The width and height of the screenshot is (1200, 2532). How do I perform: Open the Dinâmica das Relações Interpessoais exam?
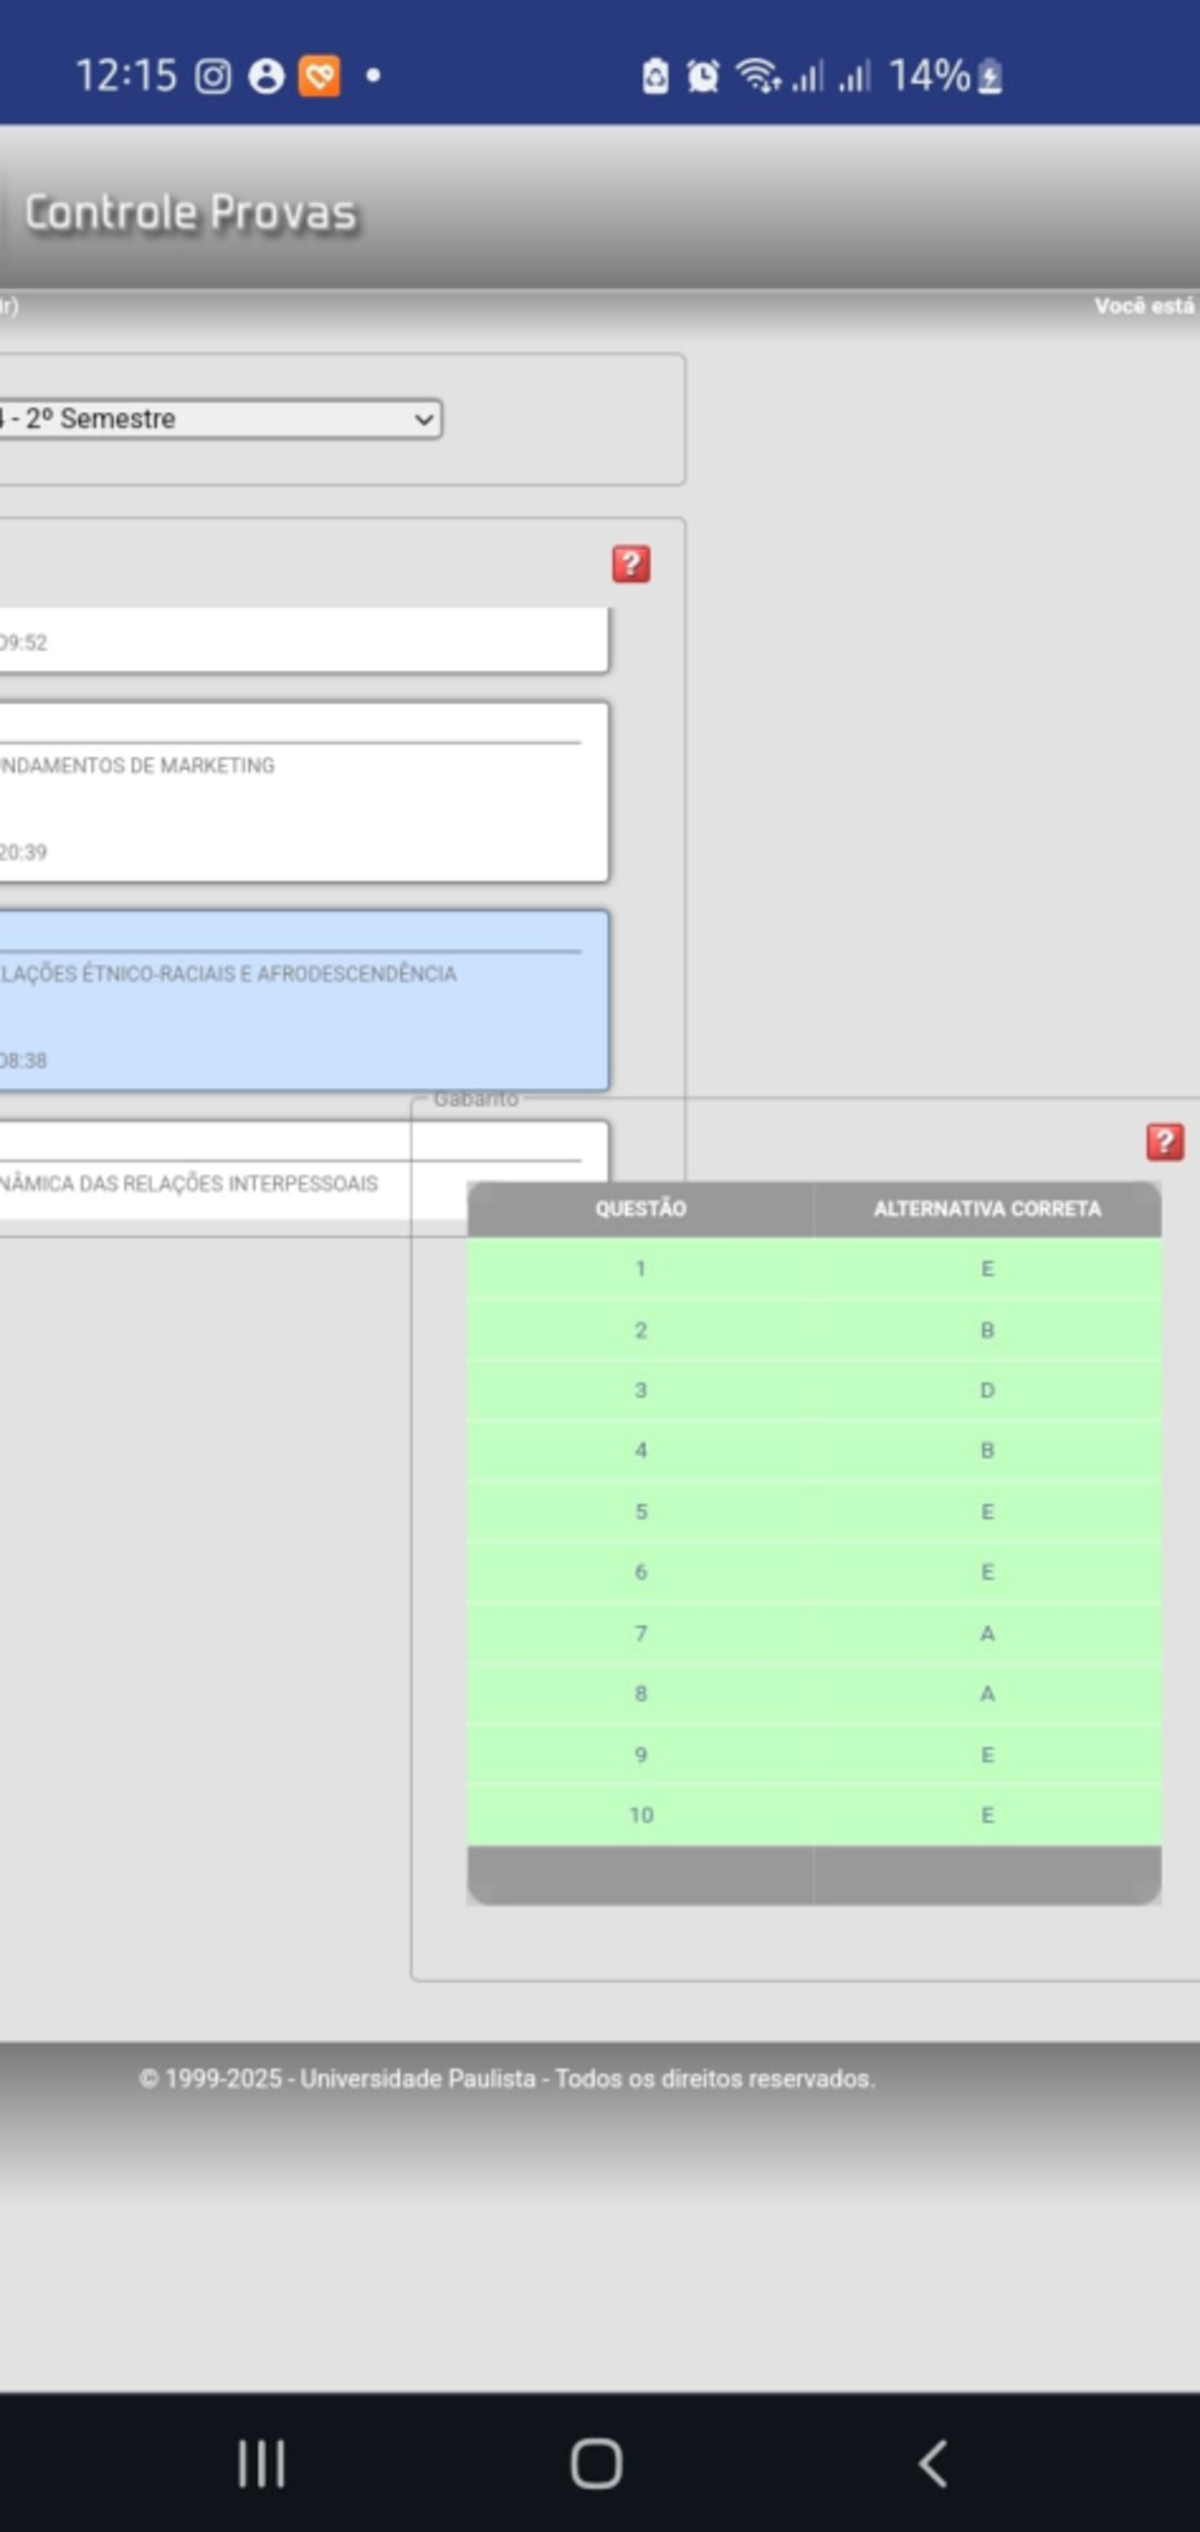tap(200, 1183)
